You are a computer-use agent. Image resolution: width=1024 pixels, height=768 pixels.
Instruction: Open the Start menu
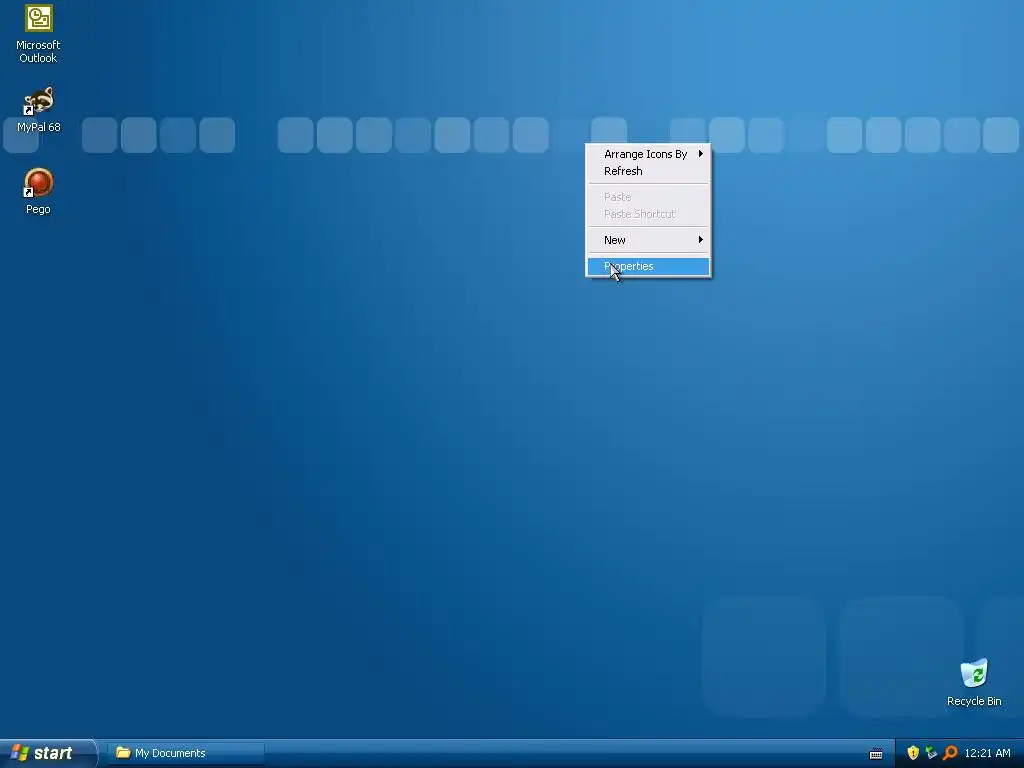pos(48,753)
